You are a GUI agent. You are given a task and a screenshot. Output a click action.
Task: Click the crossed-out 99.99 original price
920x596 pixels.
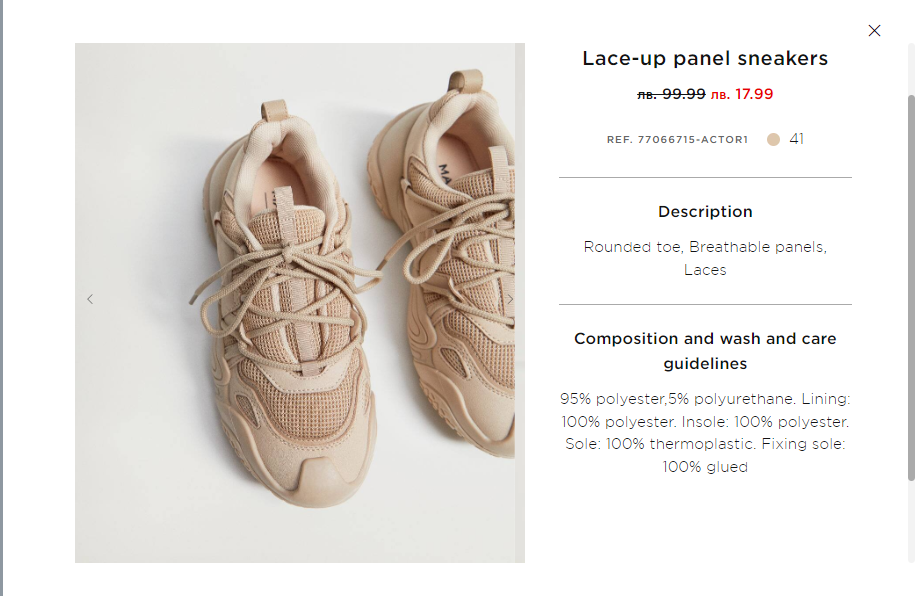point(671,95)
